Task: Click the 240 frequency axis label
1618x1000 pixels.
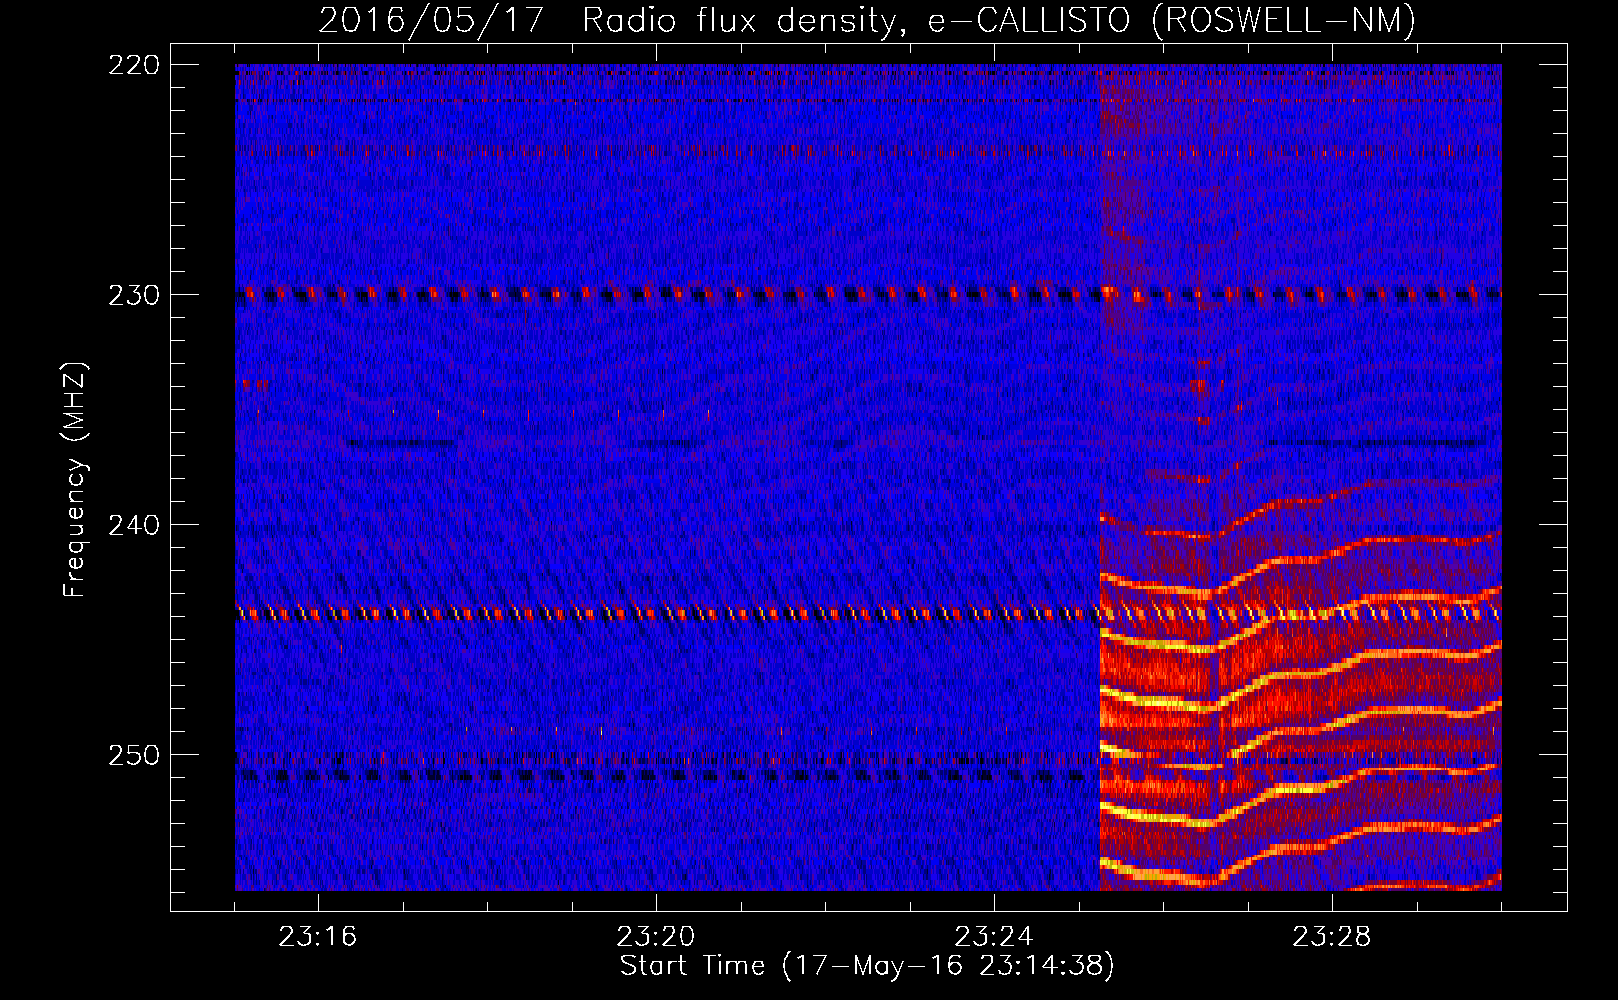Action: [x=134, y=525]
